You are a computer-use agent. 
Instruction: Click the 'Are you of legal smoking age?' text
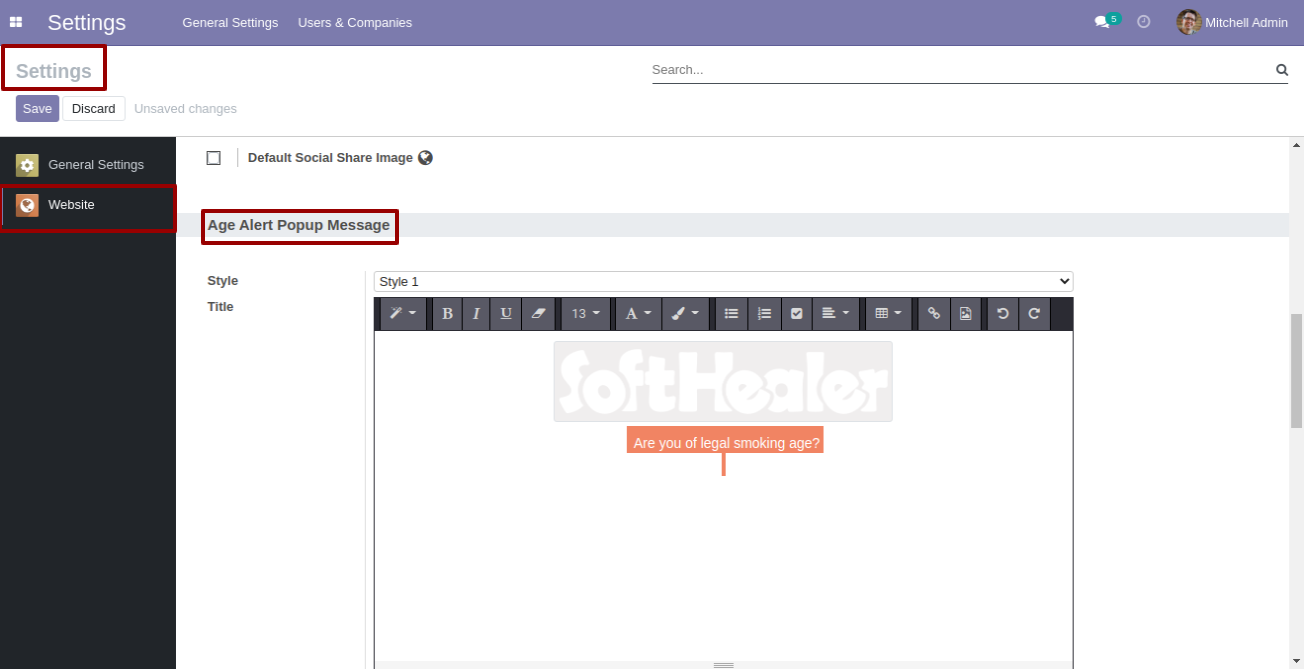(726, 443)
